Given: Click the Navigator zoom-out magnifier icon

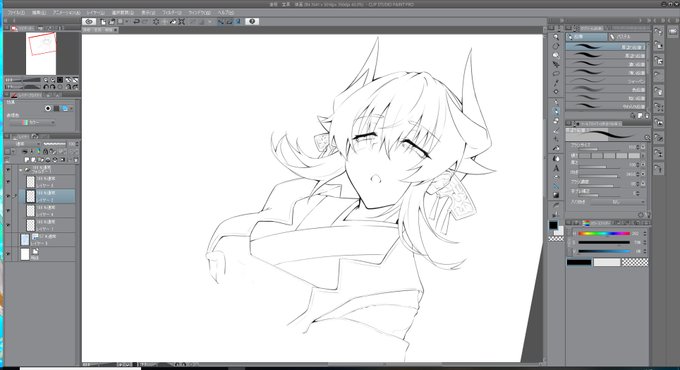Looking at the screenshot, I should coord(46,80).
